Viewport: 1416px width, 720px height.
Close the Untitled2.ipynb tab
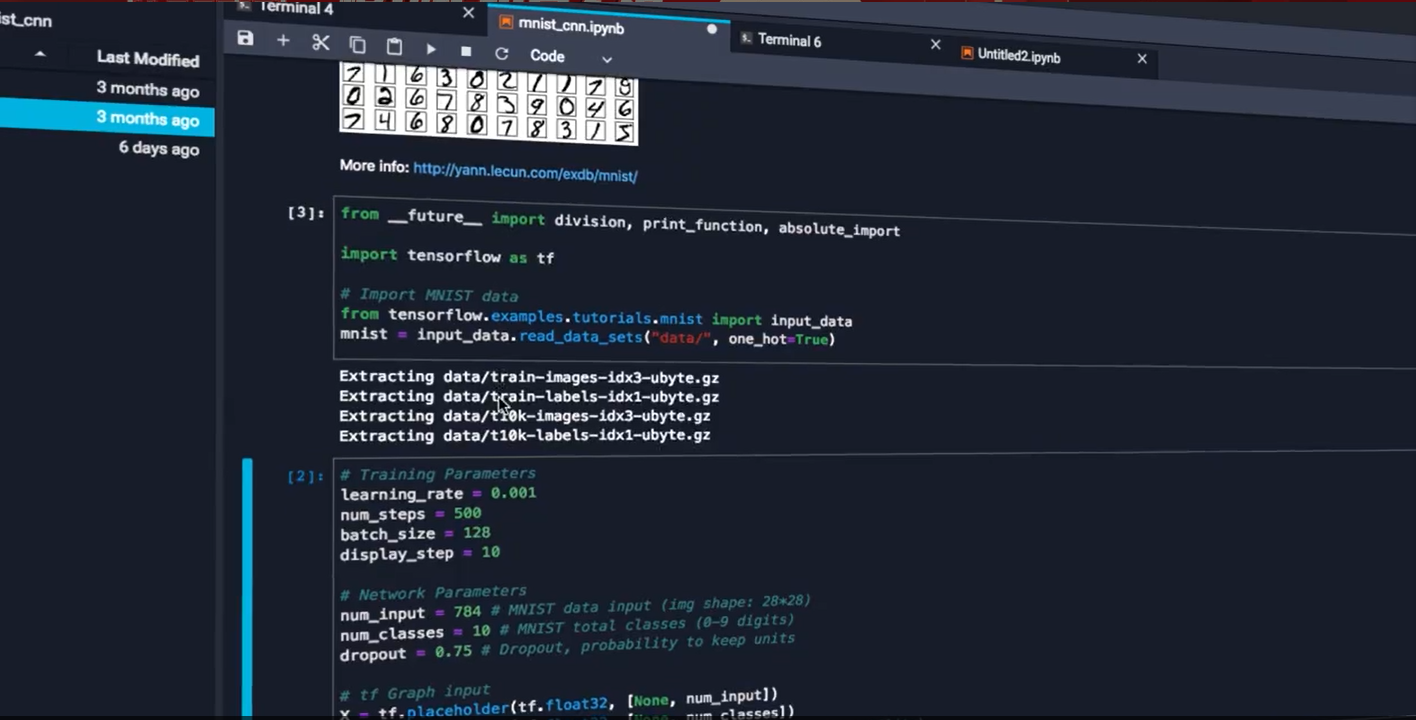[1142, 58]
